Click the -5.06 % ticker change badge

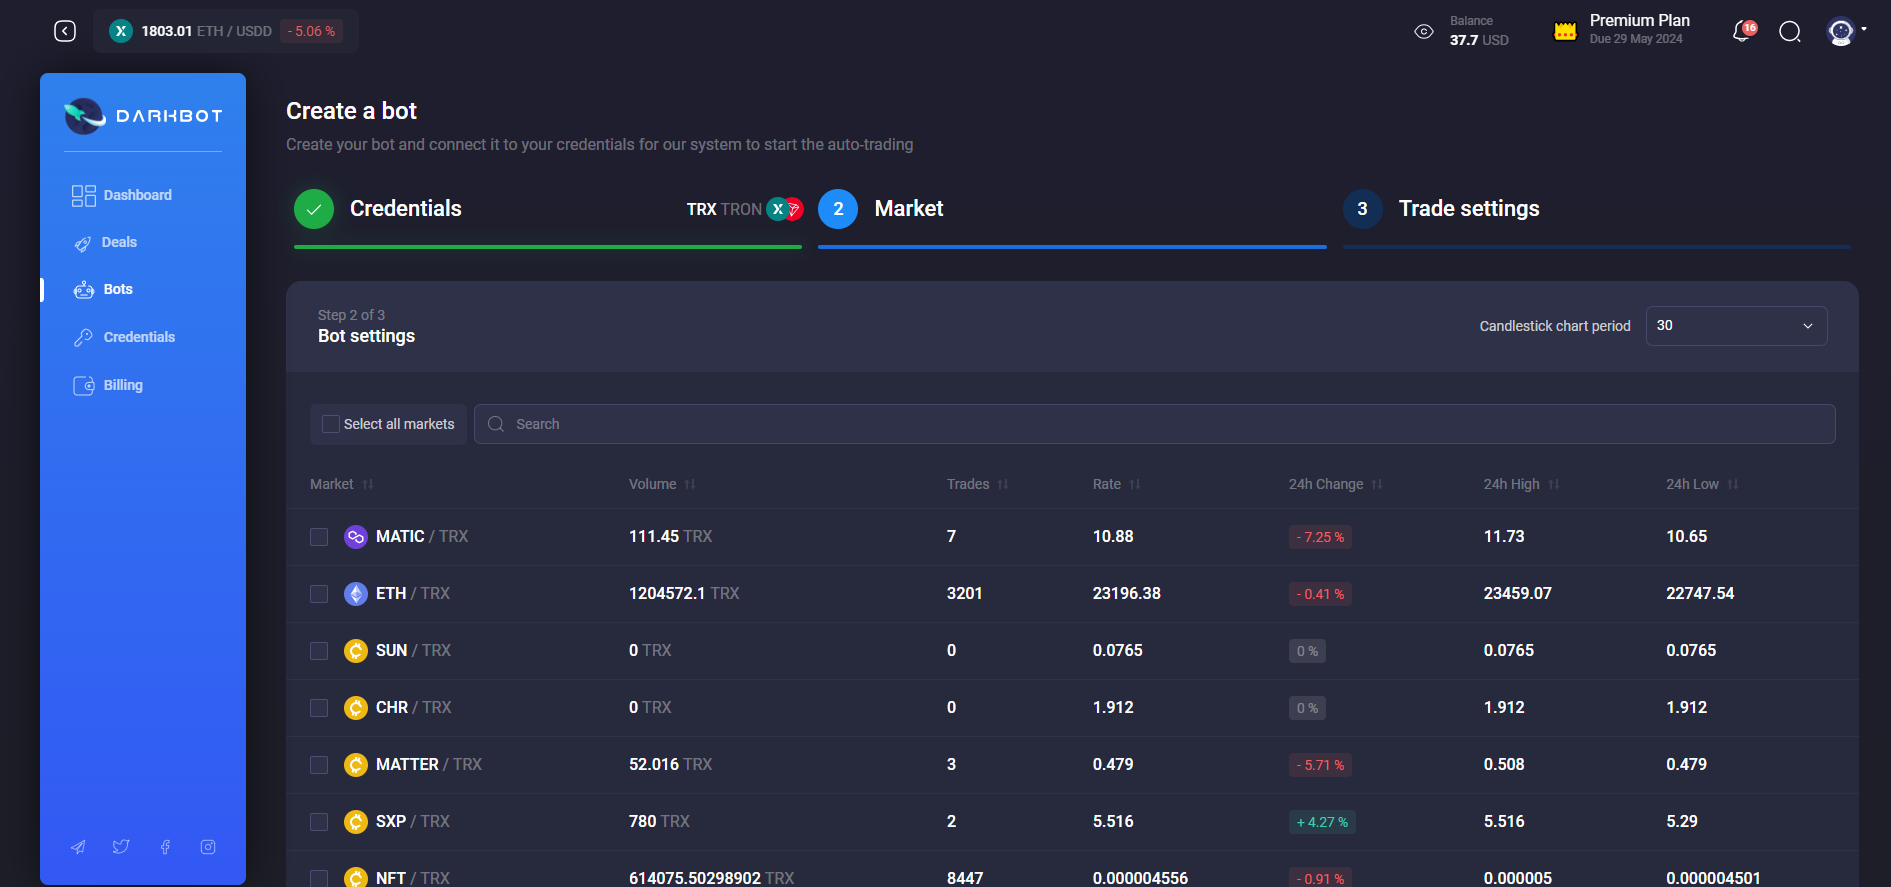click(x=311, y=31)
